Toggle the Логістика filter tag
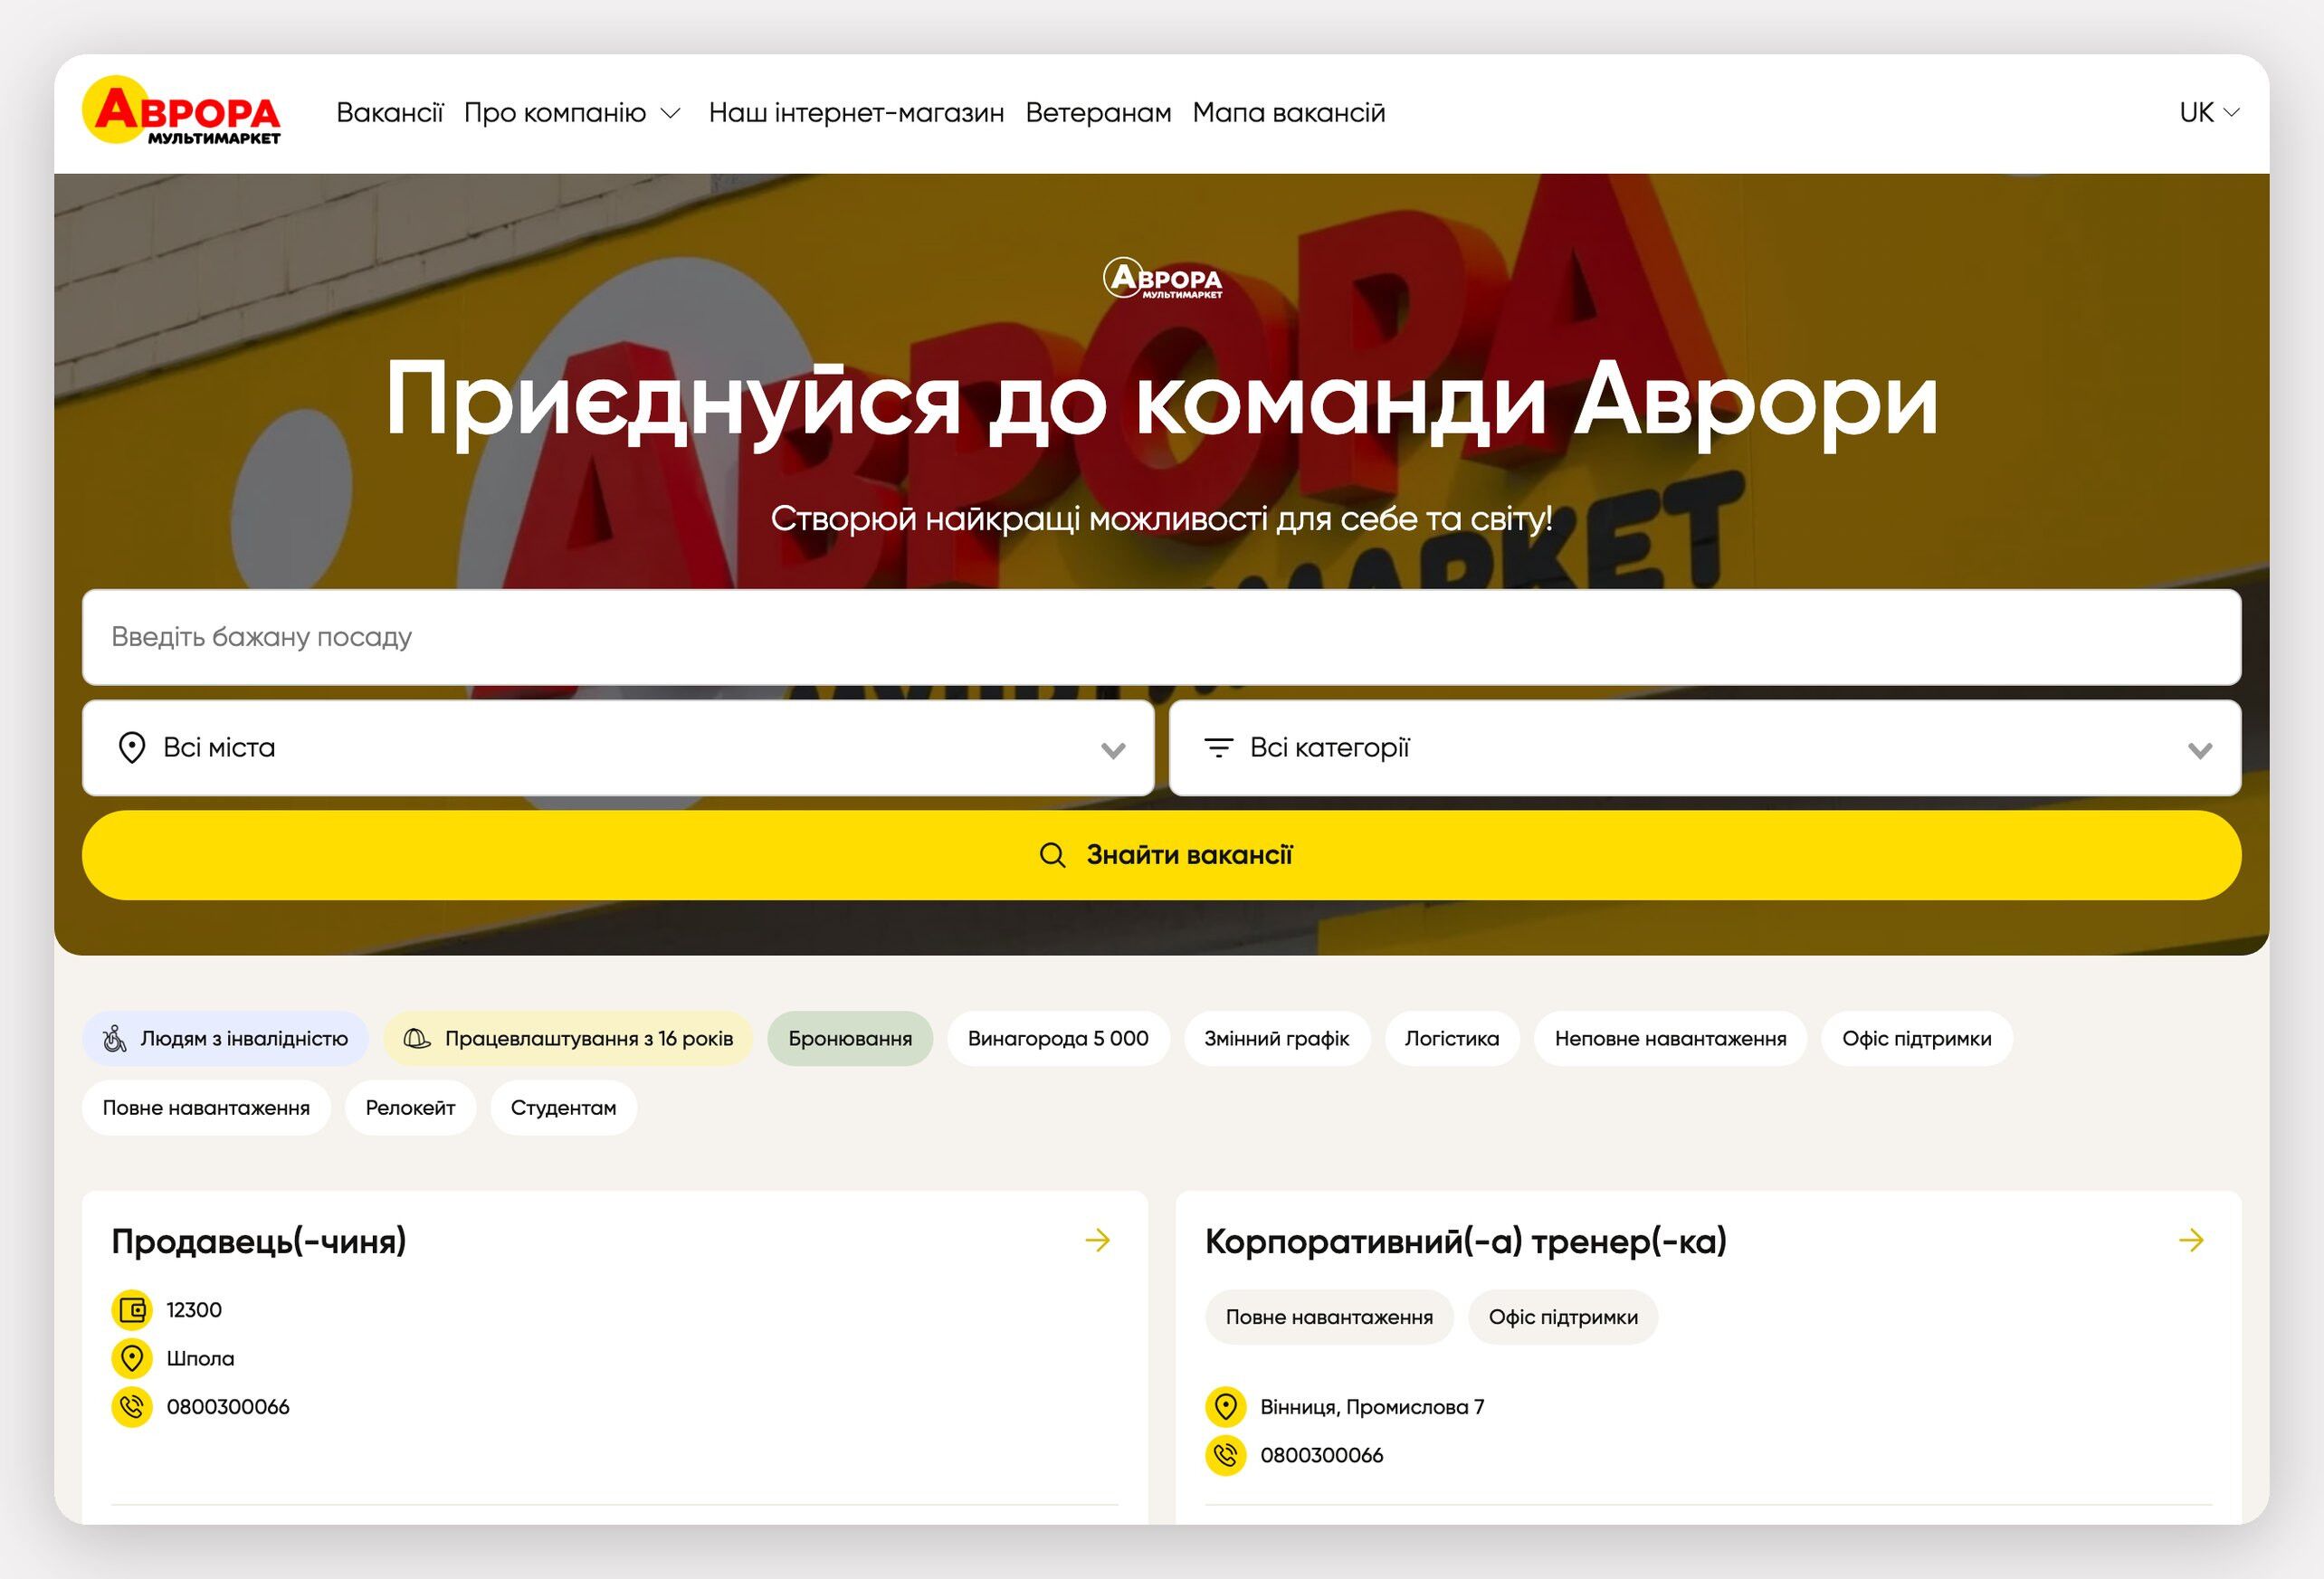The height and width of the screenshot is (1579, 2324). click(x=1452, y=1039)
